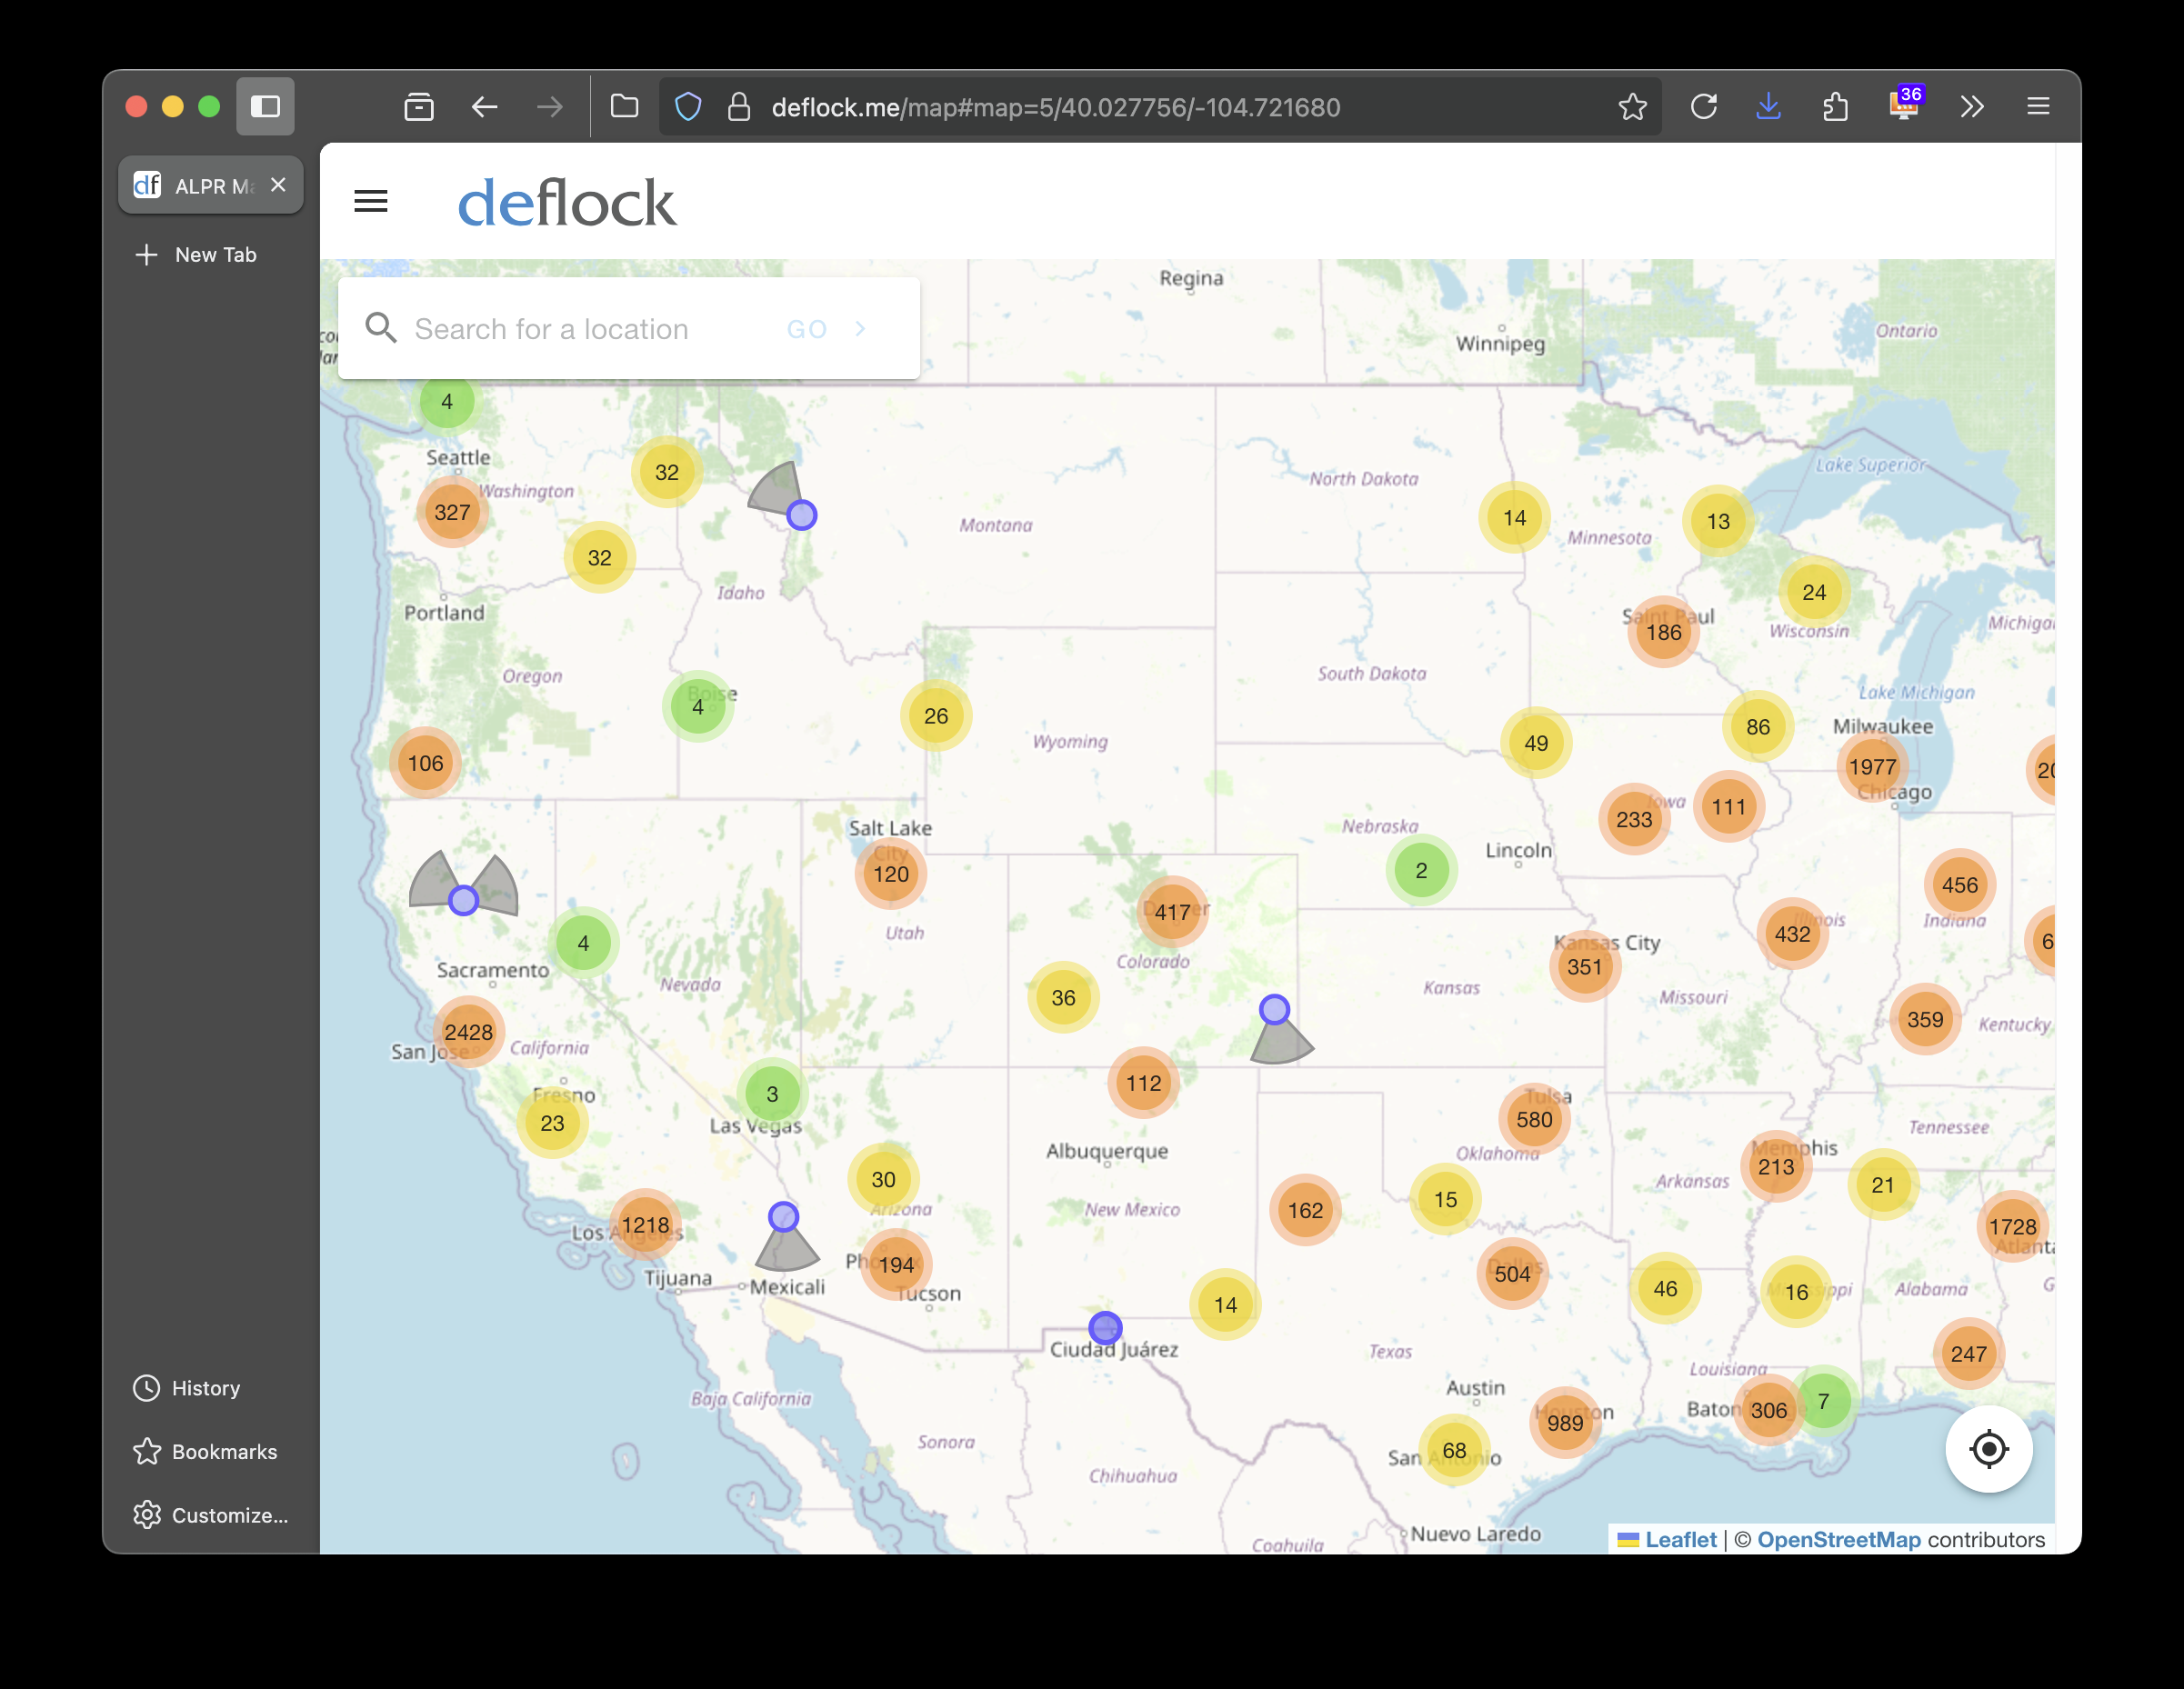Click the deflock logo
The height and width of the screenshot is (1689, 2184).
pyautogui.click(x=567, y=203)
